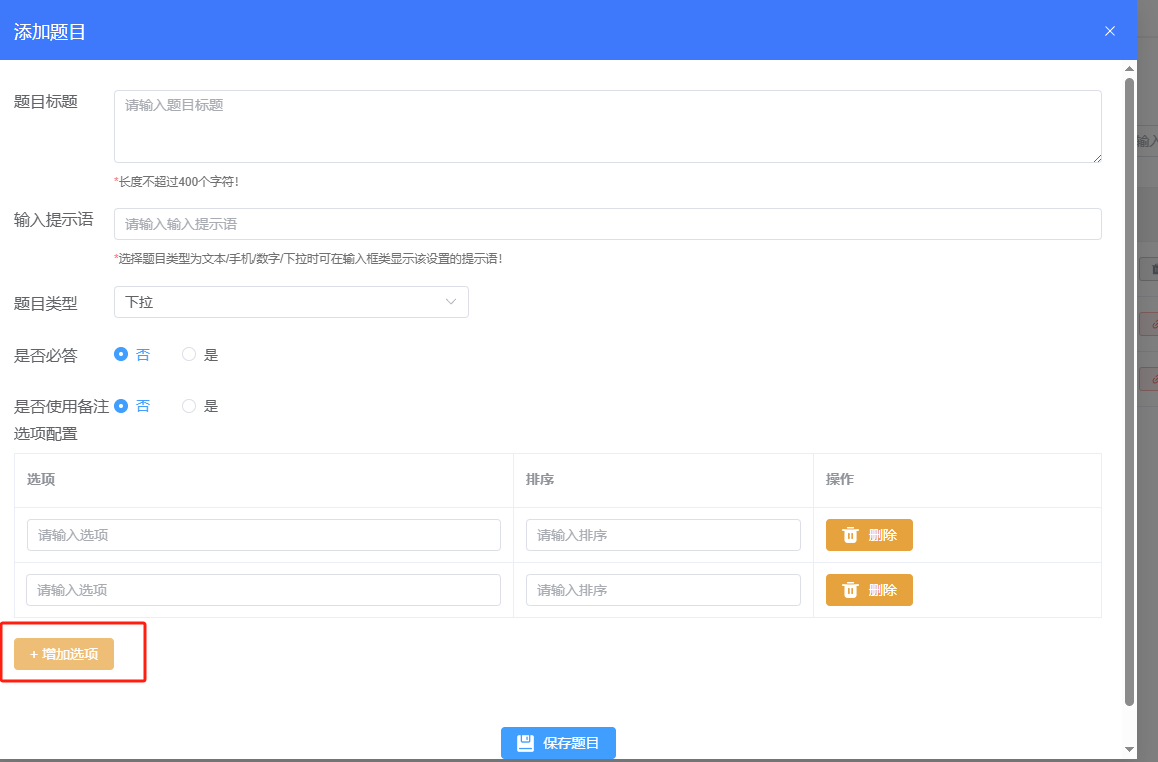Click the 题目标题 text area
The width and height of the screenshot is (1158, 762).
608,126
